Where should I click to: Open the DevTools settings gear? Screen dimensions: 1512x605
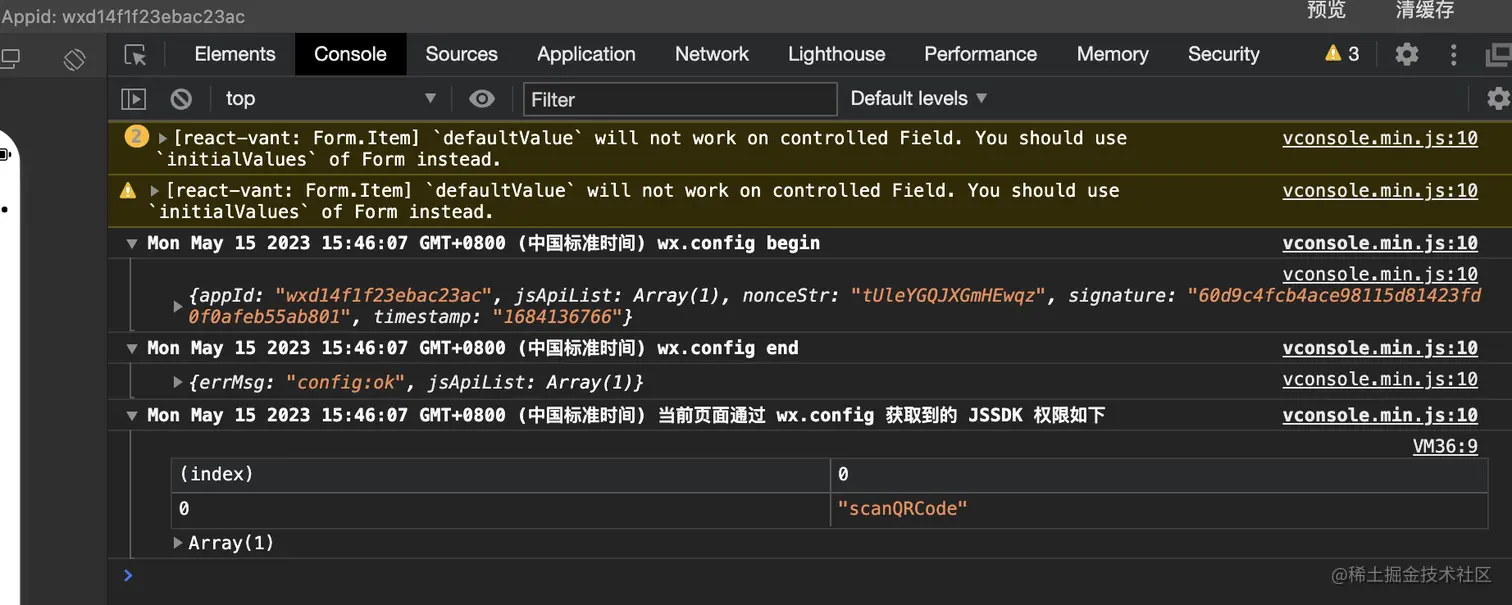pyautogui.click(x=1406, y=55)
